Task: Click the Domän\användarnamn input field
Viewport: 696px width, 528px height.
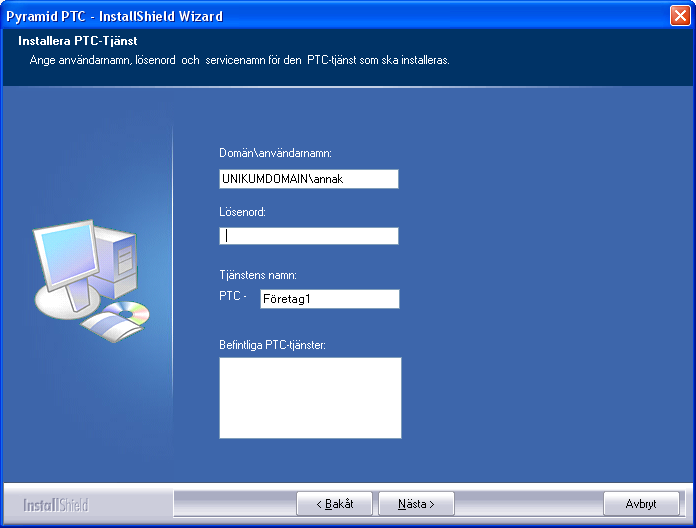Action: (309, 179)
